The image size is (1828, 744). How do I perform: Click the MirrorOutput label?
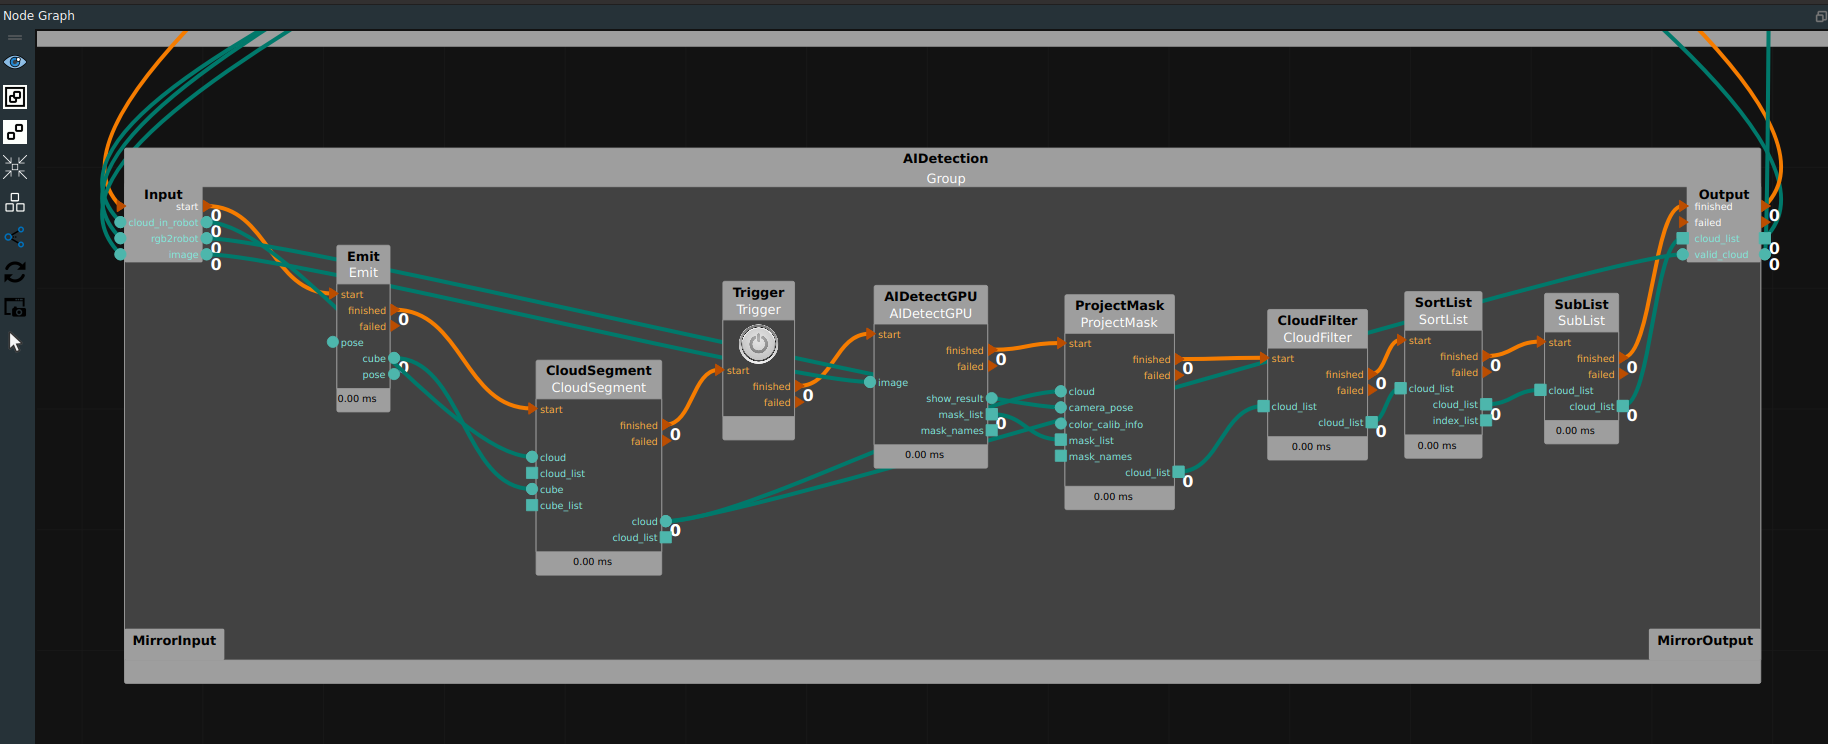pos(1704,640)
